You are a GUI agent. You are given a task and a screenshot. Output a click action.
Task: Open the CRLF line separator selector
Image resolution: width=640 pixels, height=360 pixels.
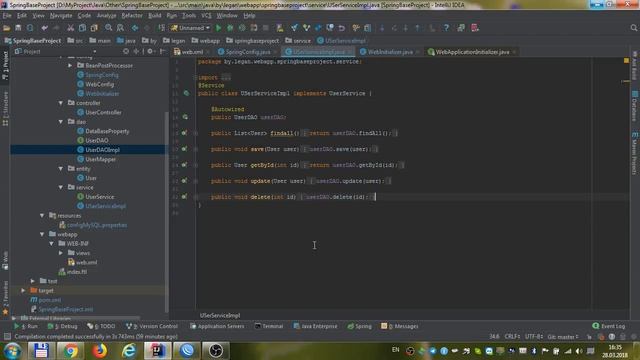click(x=512, y=337)
